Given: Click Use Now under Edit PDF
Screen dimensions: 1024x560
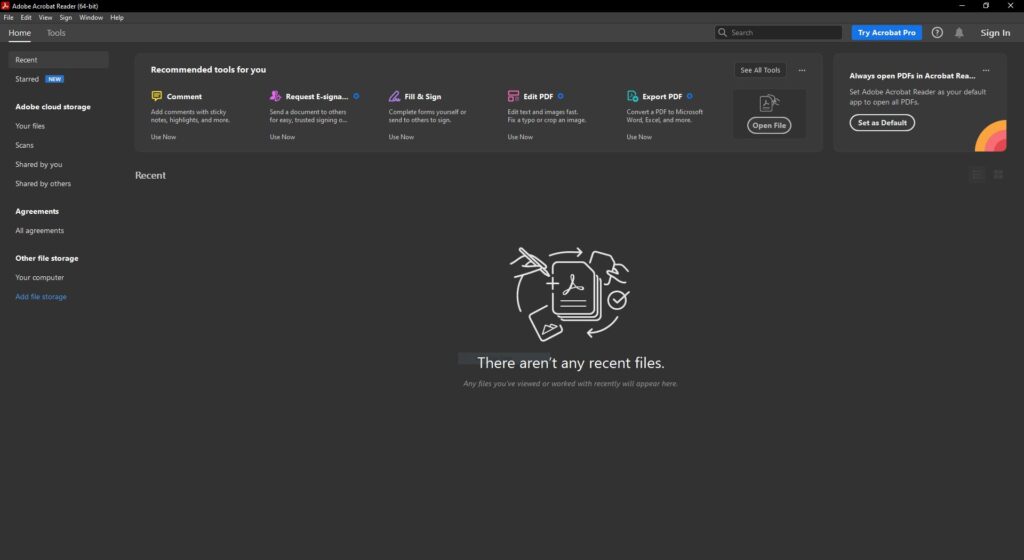Looking at the screenshot, I should pyautogui.click(x=520, y=137).
